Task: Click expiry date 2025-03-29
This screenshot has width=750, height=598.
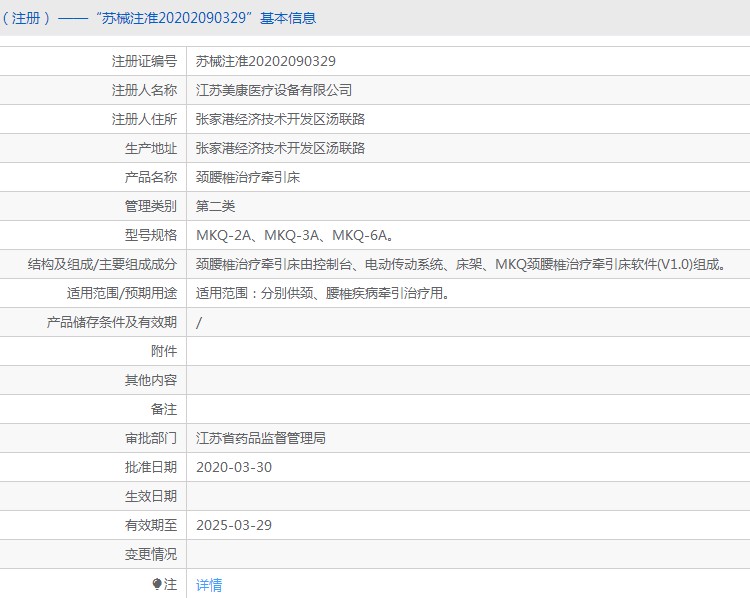Action: tap(234, 525)
